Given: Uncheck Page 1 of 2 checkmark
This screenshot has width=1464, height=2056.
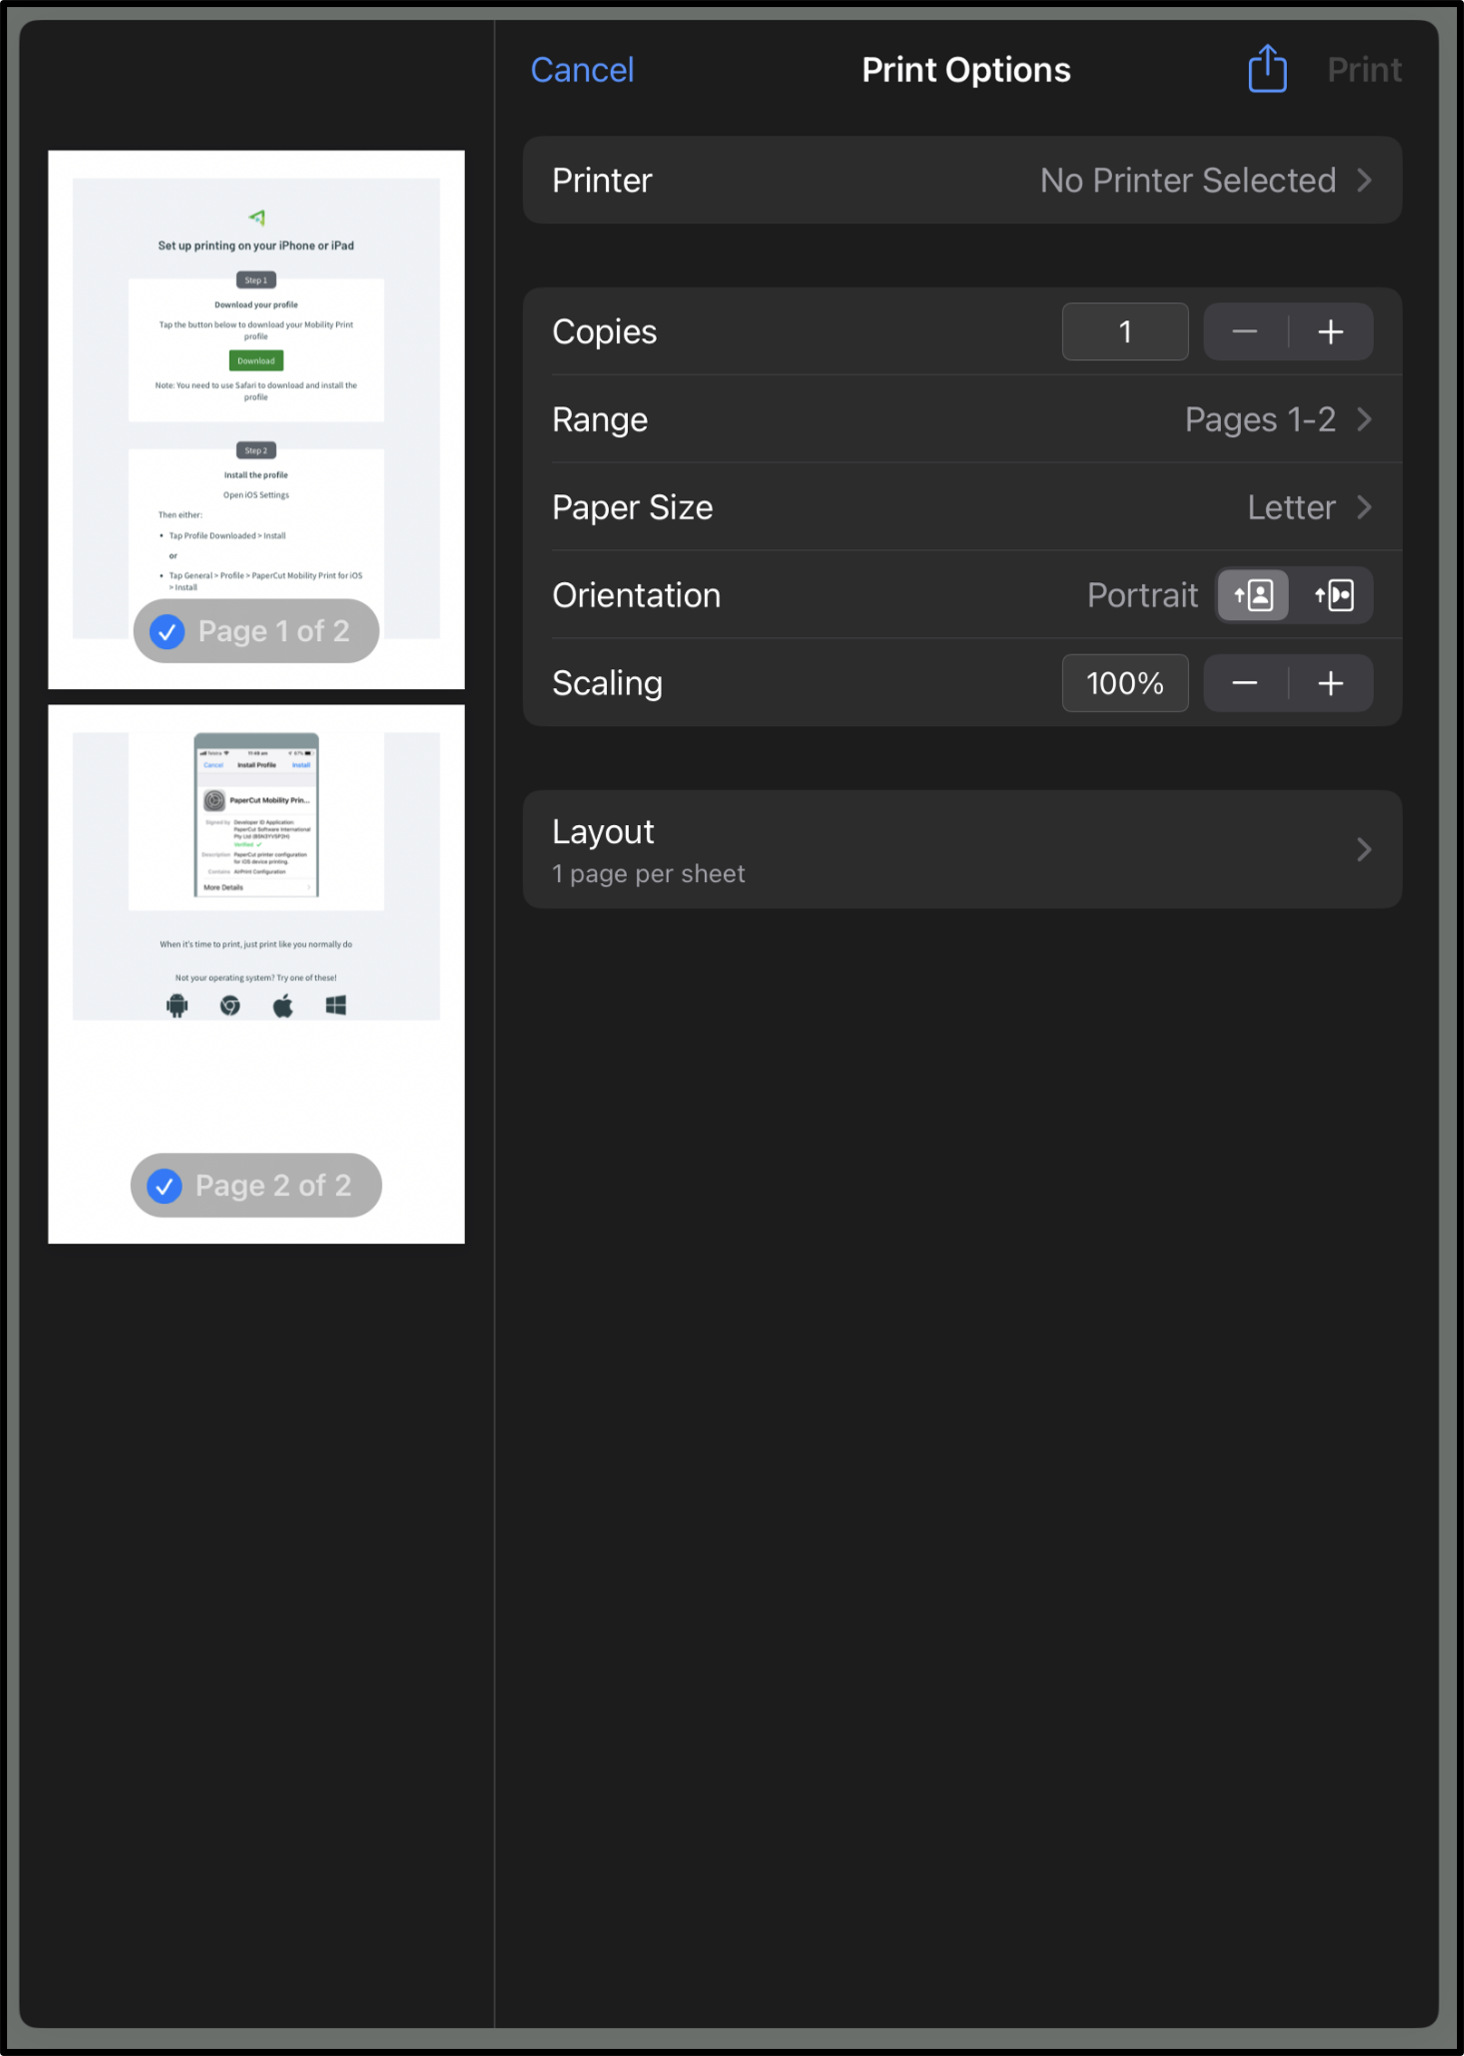Looking at the screenshot, I should (x=167, y=631).
